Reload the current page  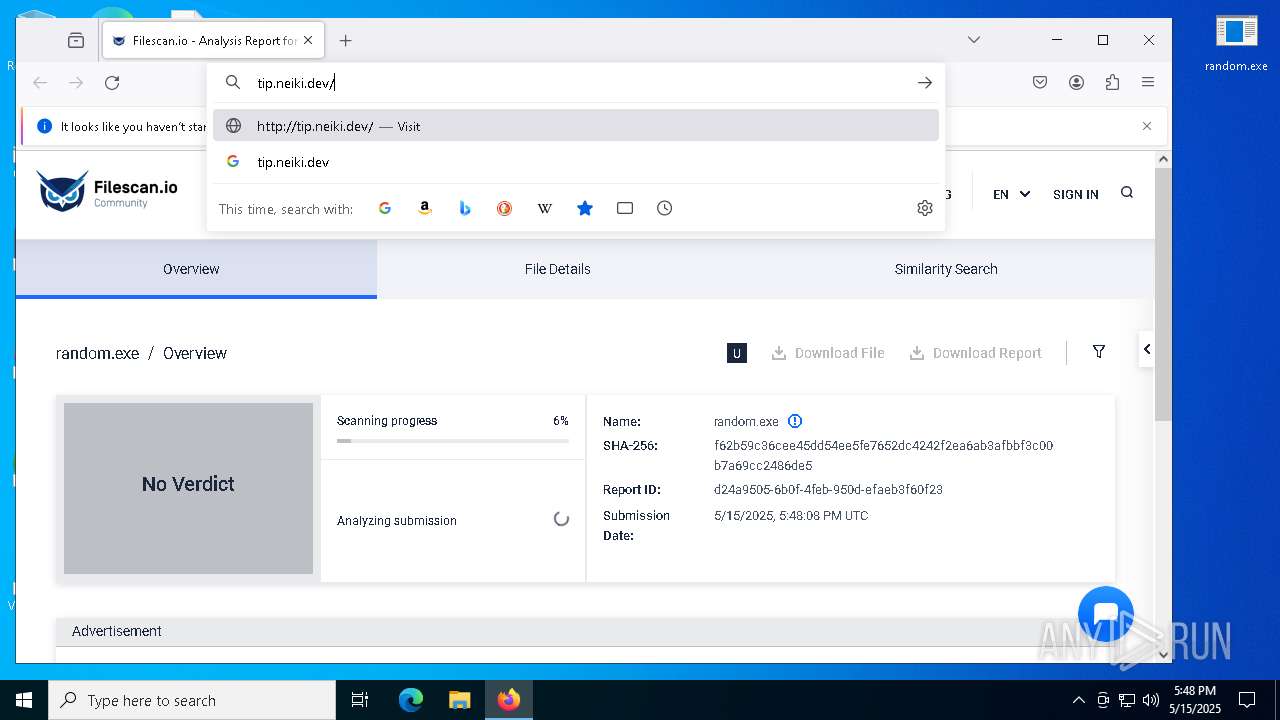(x=112, y=83)
